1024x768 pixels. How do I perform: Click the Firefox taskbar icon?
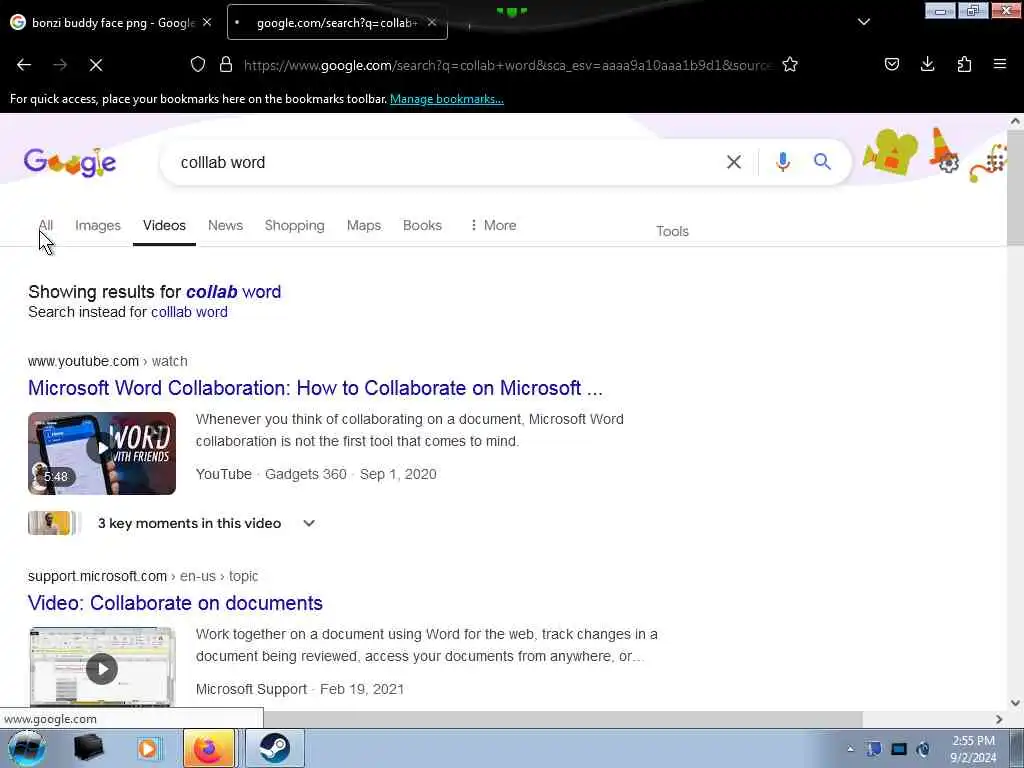pyautogui.click(x=208, y=748)
